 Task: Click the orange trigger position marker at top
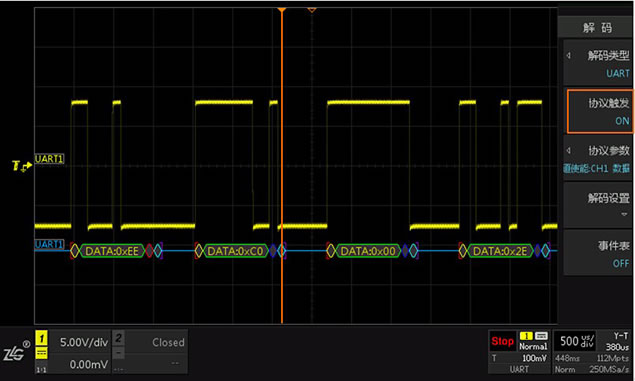[282, 9]
